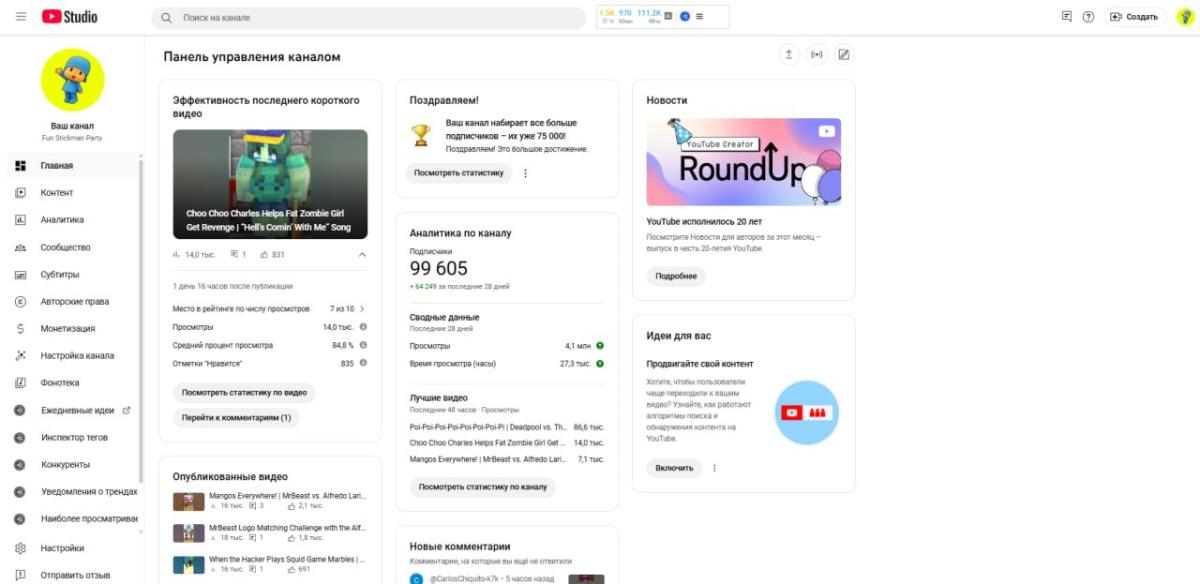Click Посмотреть статистику по видео
1200x584 pixels.
[x=245, y=392]
